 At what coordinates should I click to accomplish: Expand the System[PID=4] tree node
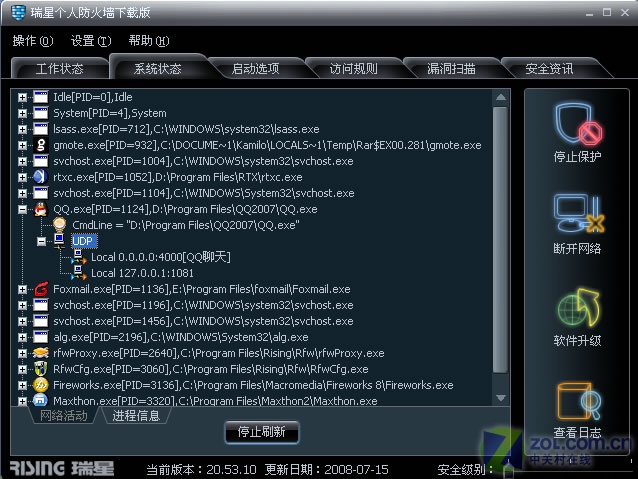coord(22,113)
